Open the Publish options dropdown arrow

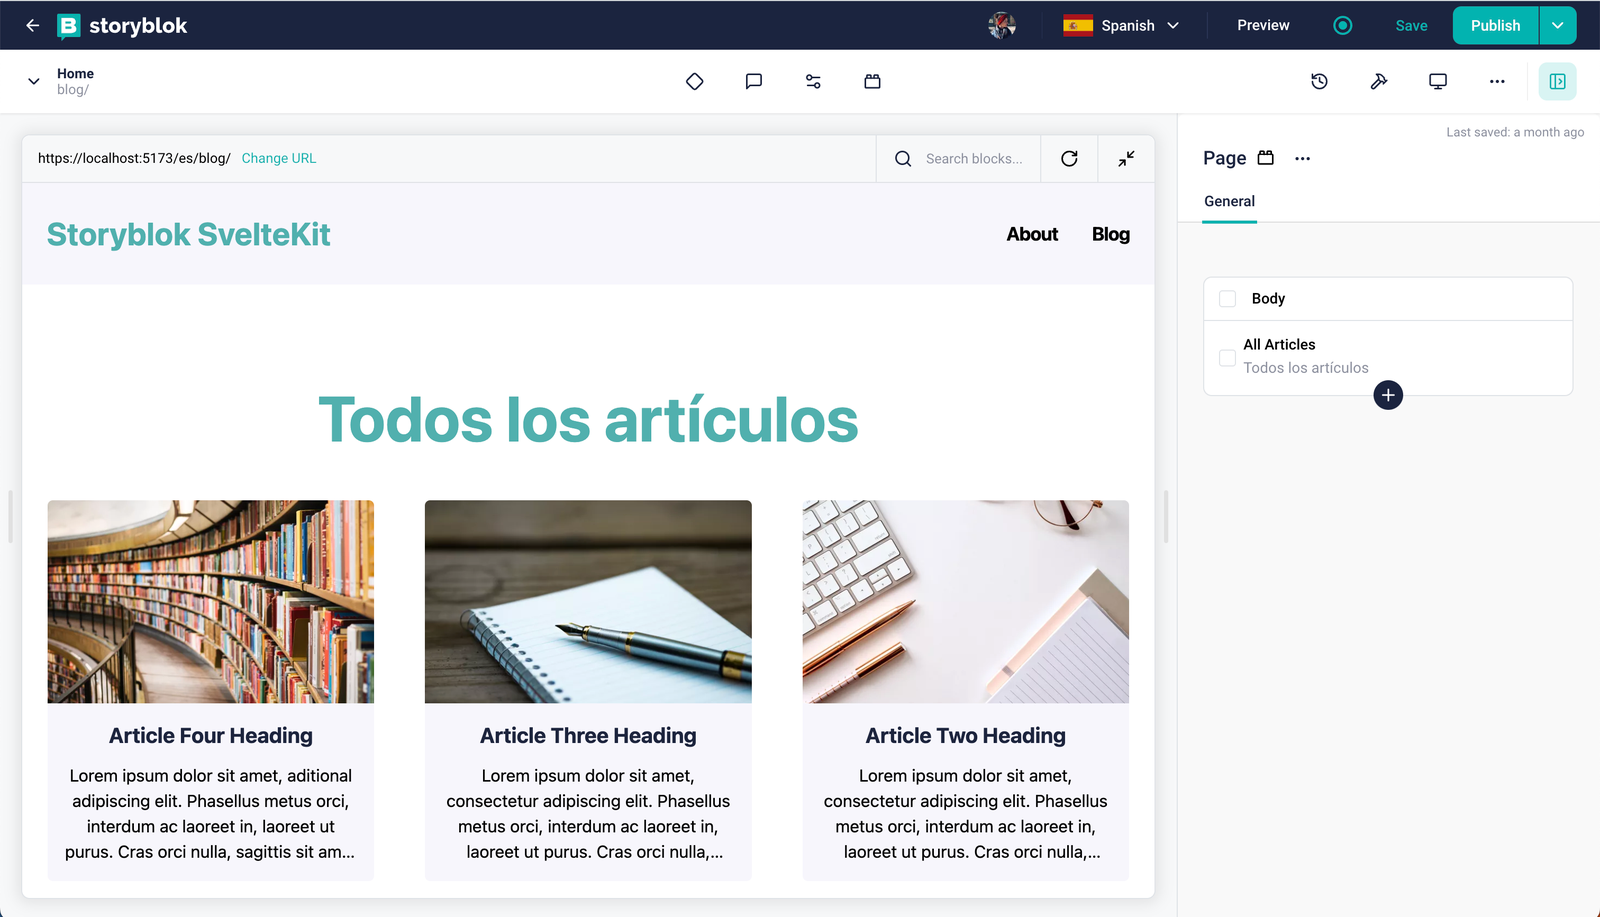pyautogui.click(x=1558, y=26)
